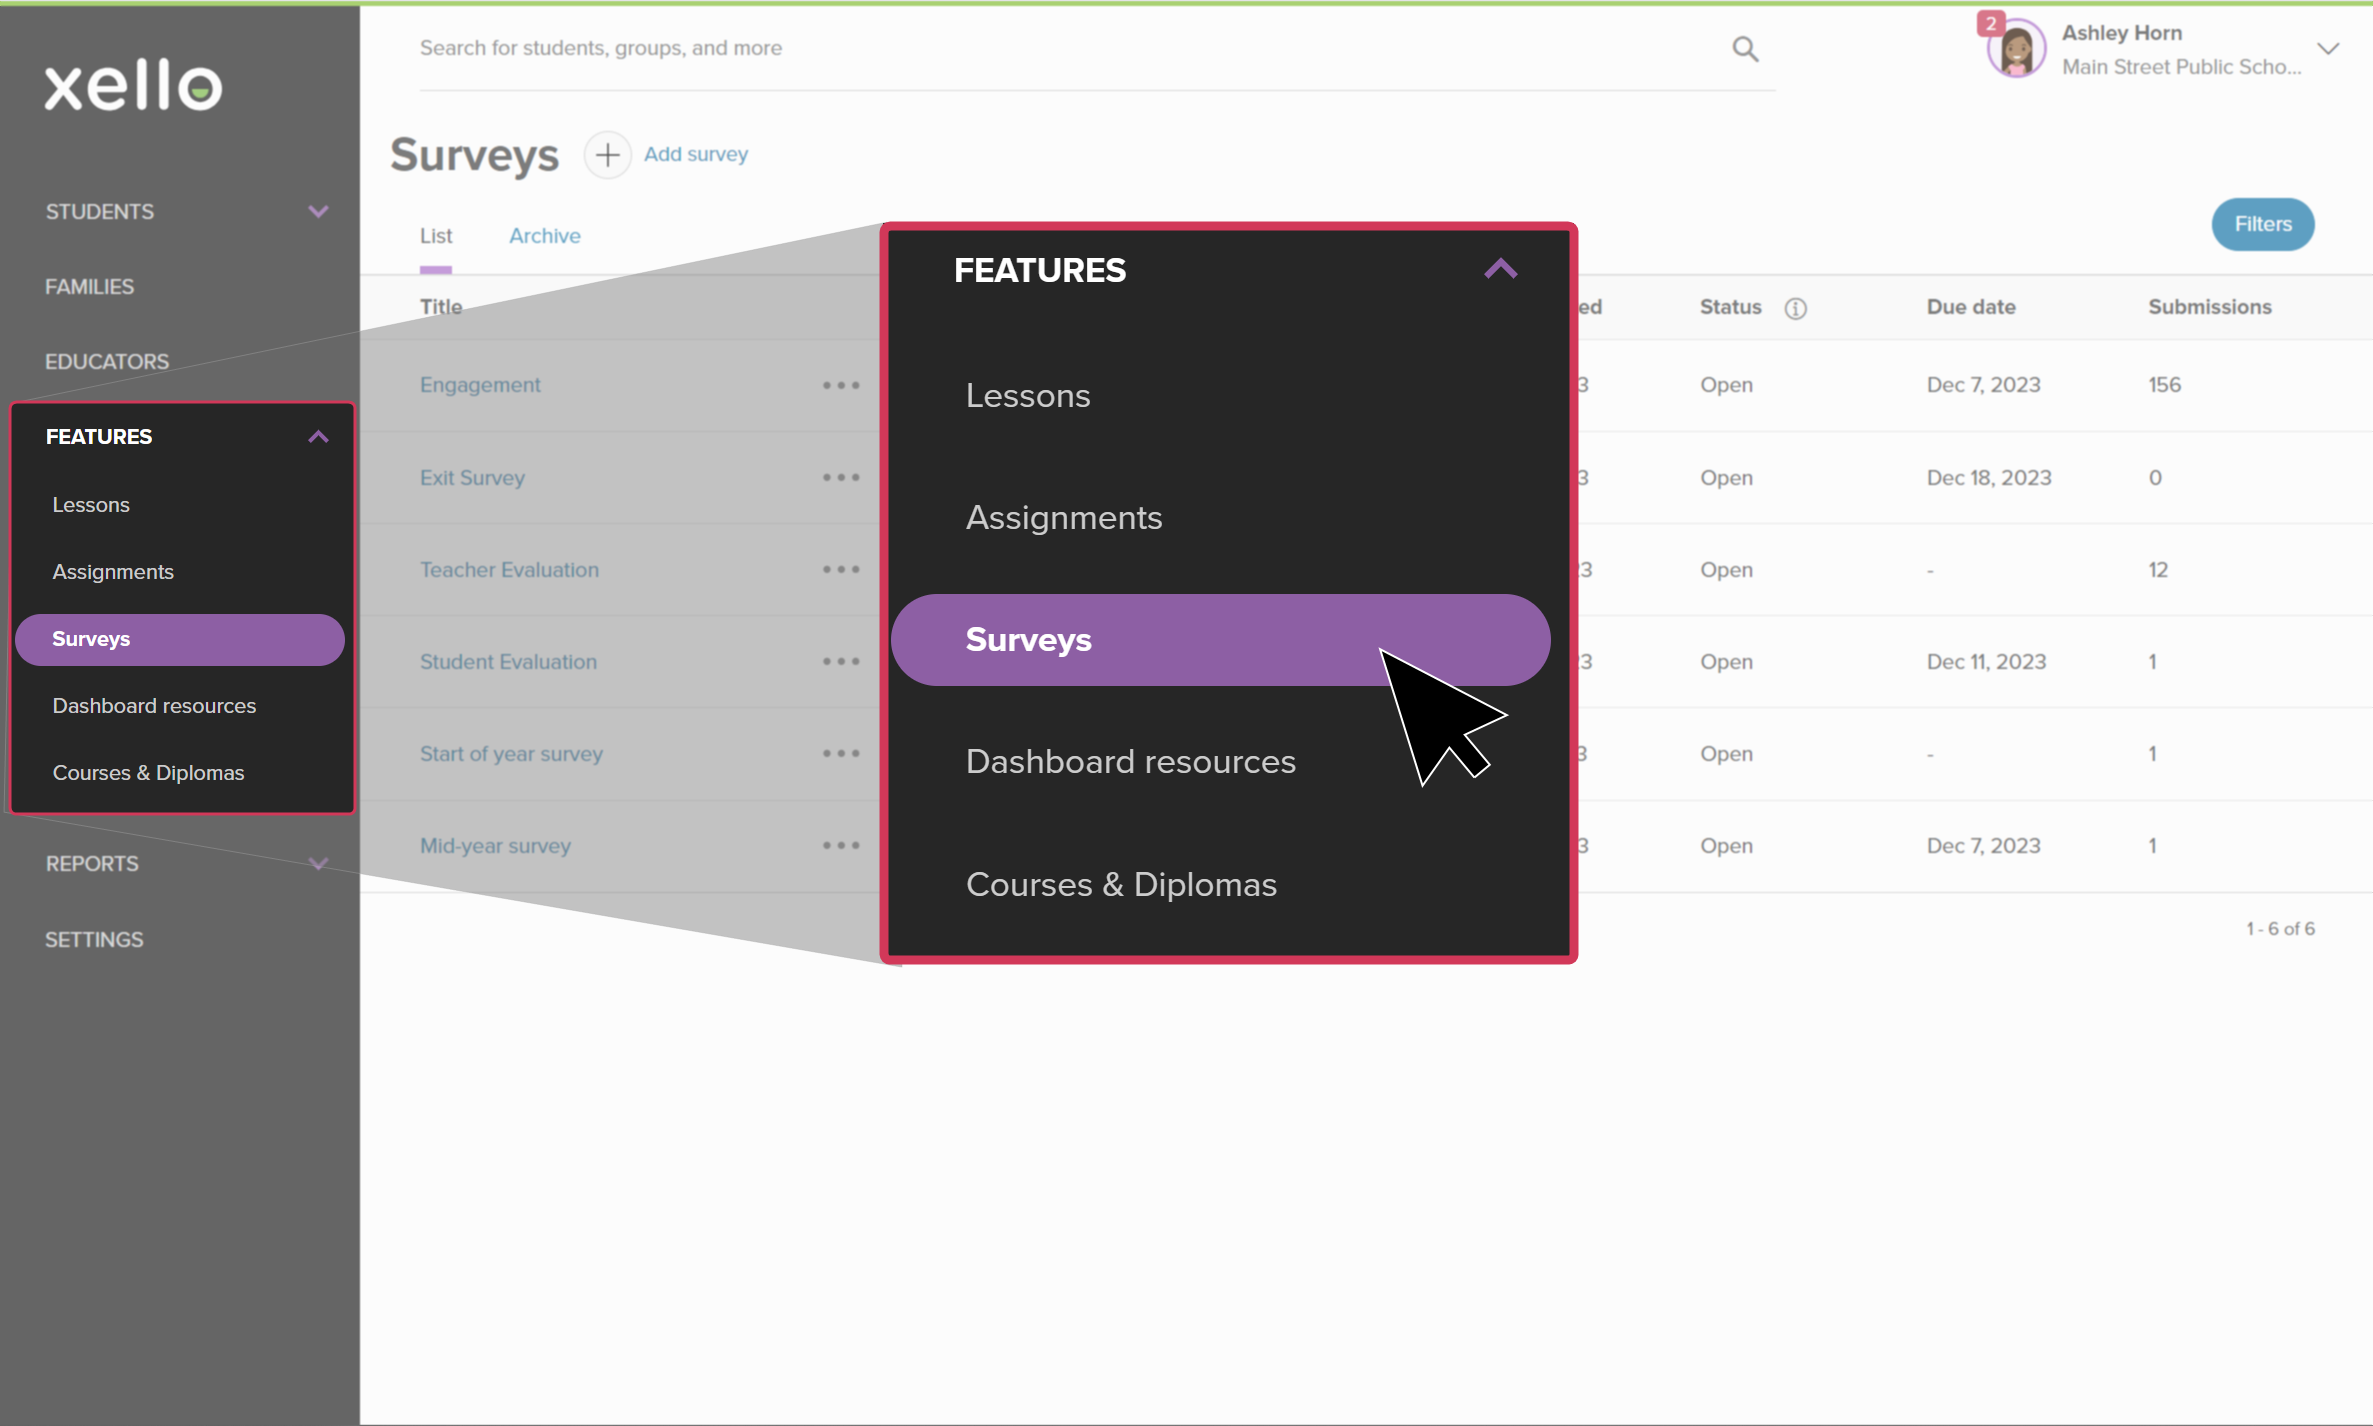Open the three-dot menu for Start of year survey

[x=841, y=753]
